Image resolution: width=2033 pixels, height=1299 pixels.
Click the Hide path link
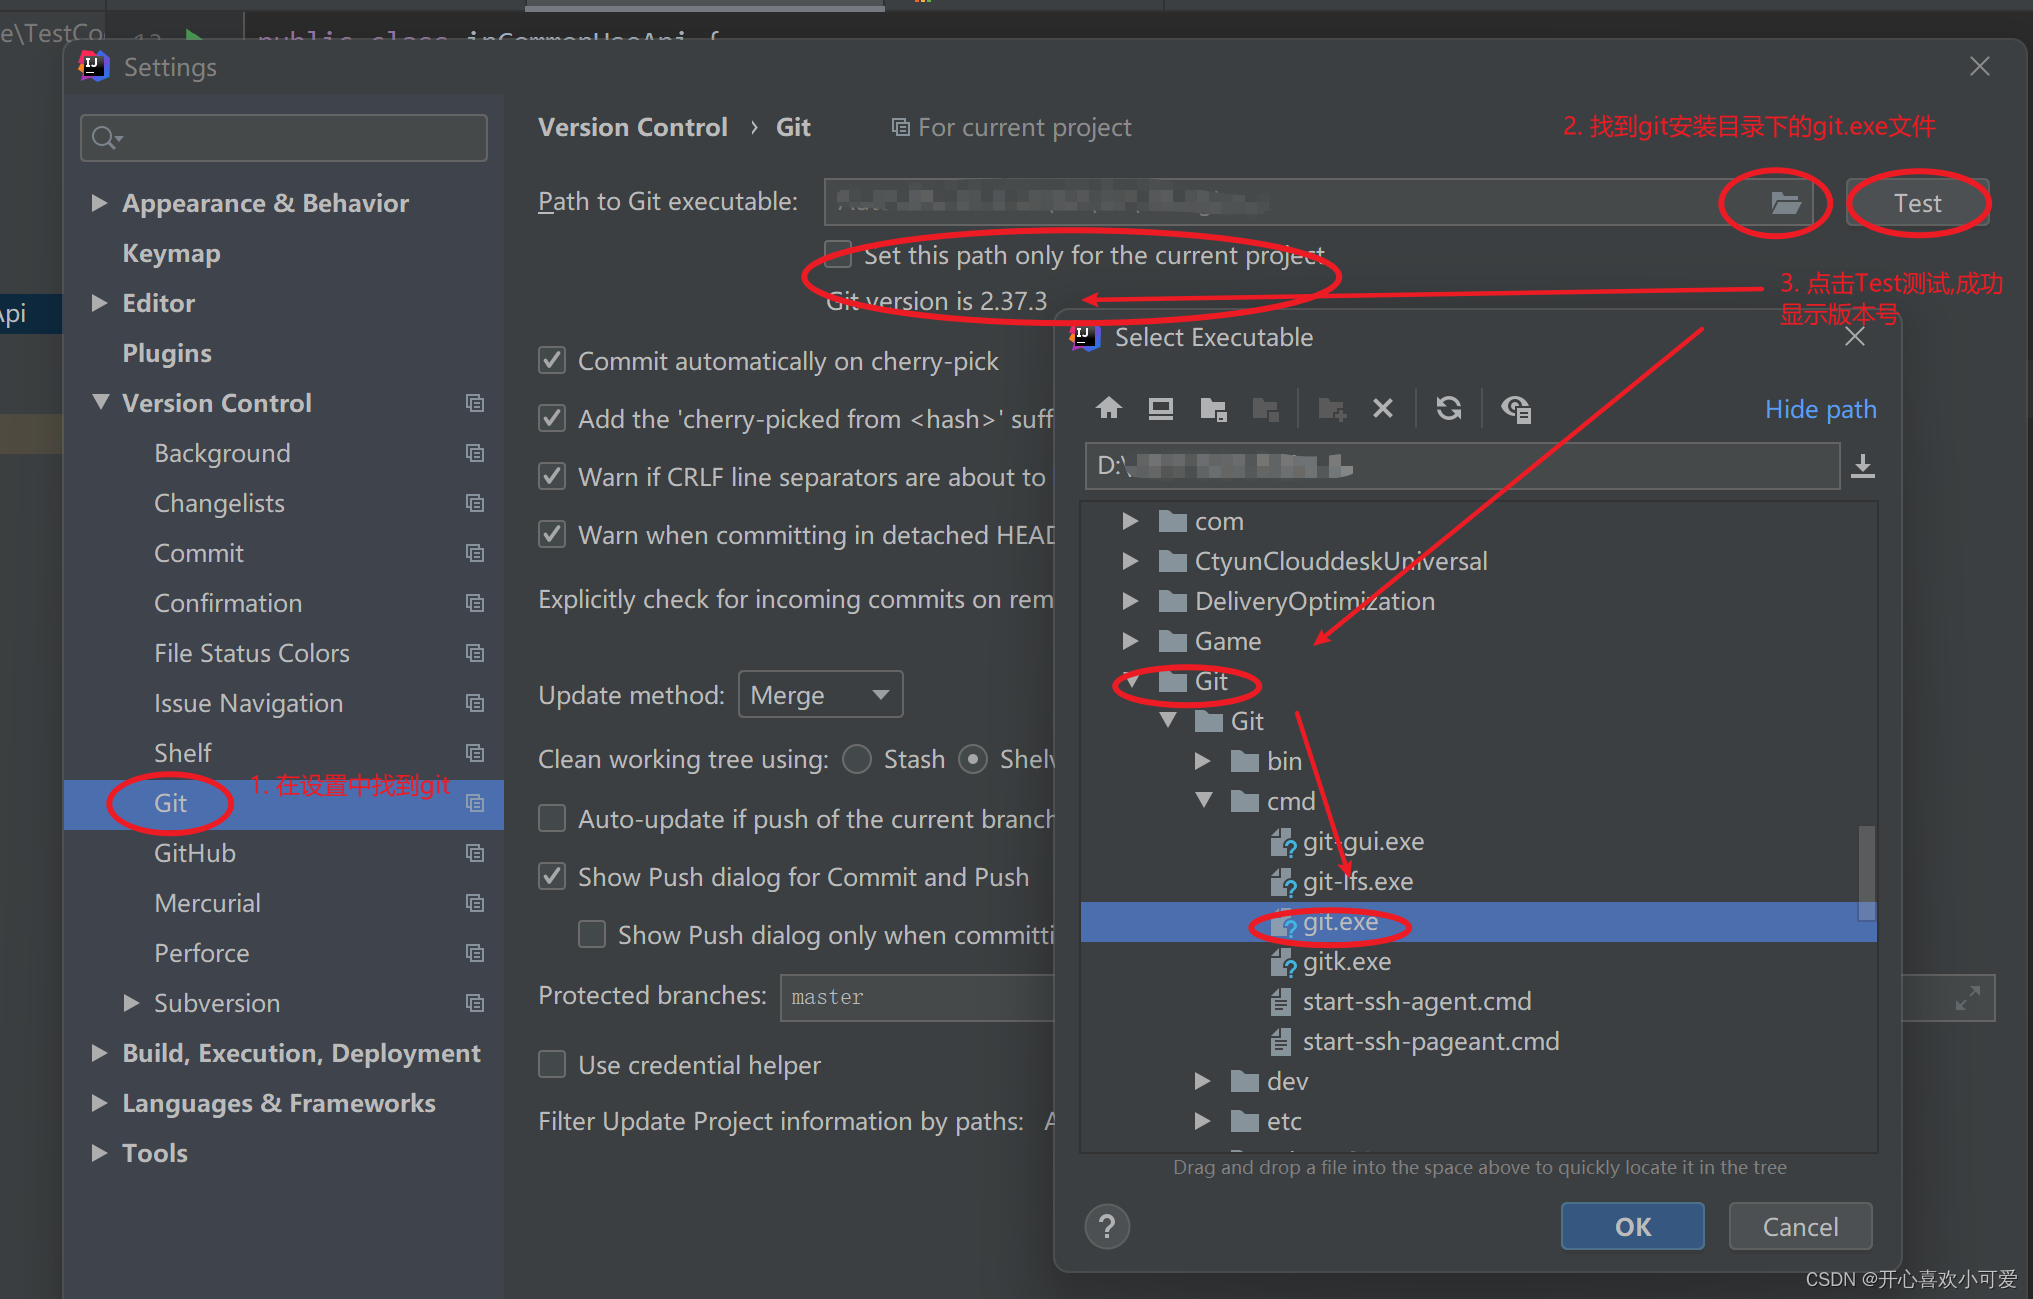click(x=1820, y=409)
